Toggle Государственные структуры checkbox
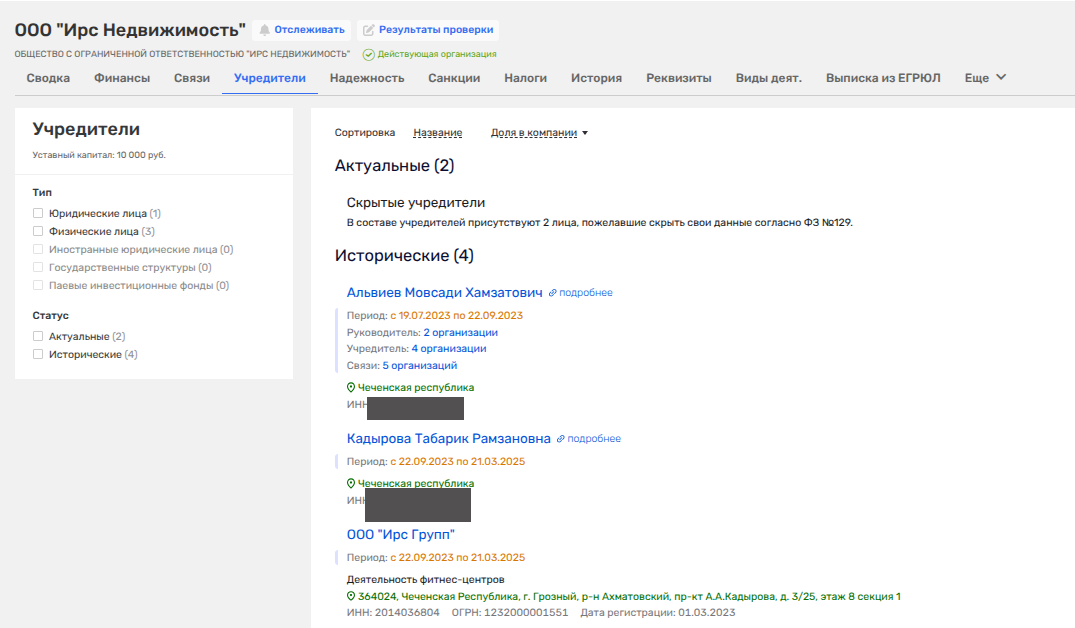The image size is (1075, 628). click(38, 267)
